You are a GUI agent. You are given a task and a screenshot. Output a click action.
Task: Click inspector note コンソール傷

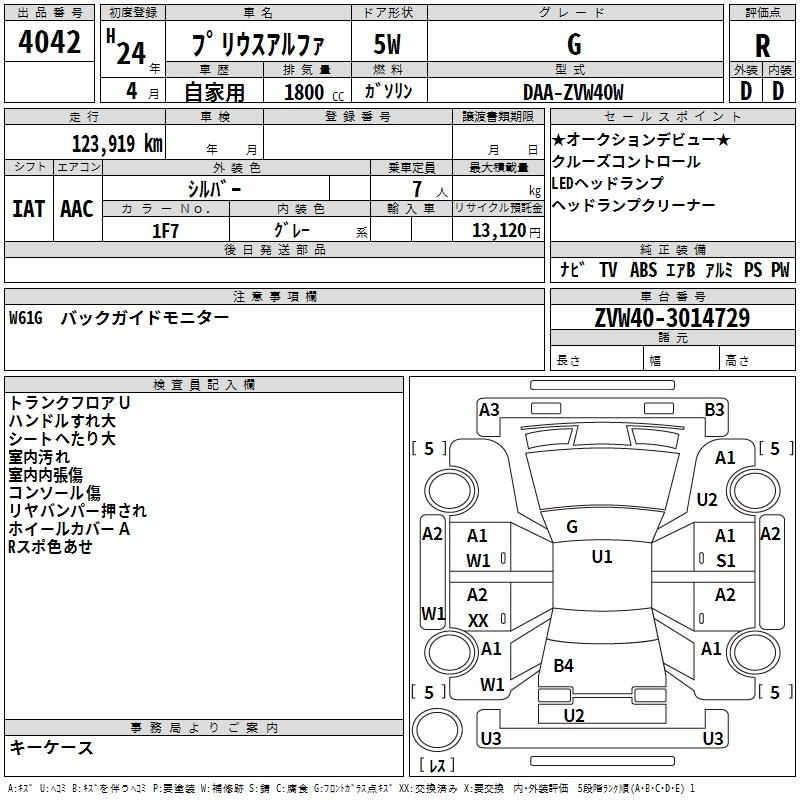pos(55,492)
